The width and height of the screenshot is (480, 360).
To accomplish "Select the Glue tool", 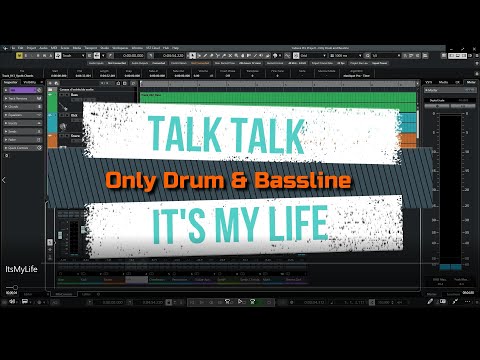I will [x=224, y=55].
